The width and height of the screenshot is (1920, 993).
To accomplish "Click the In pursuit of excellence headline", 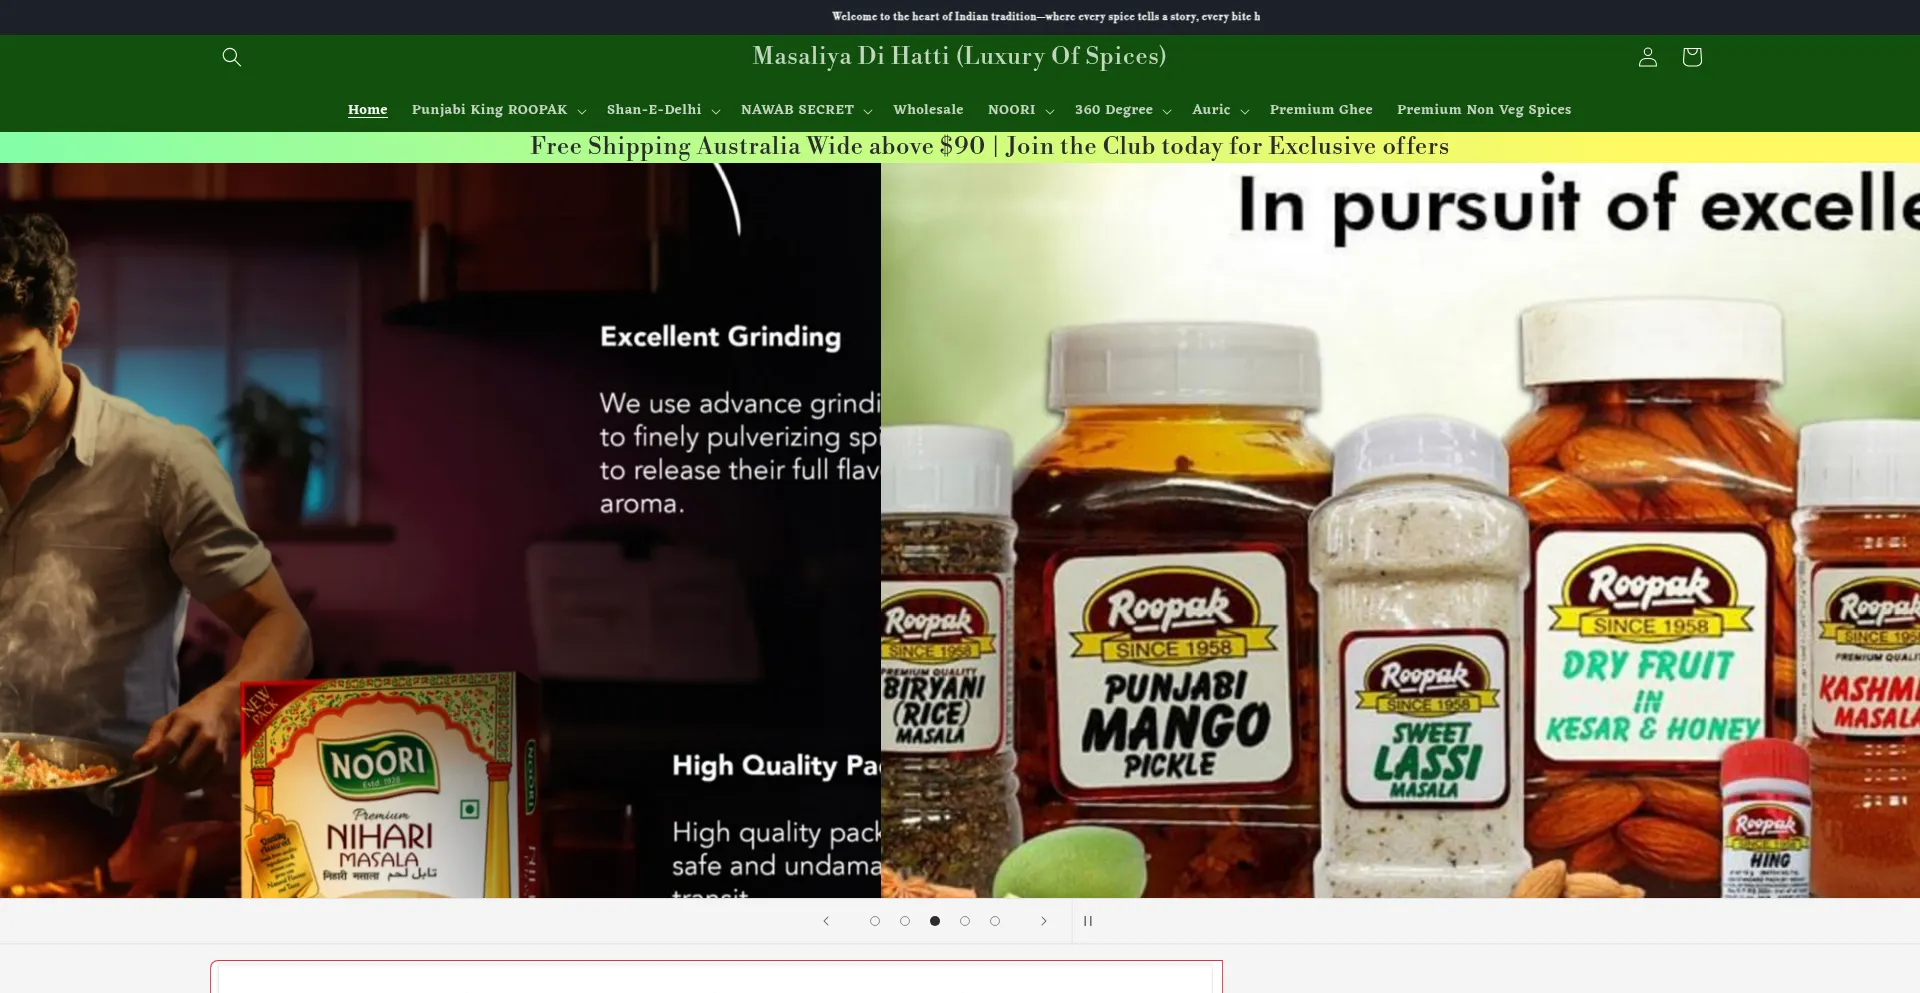I will pos(1578,206).
